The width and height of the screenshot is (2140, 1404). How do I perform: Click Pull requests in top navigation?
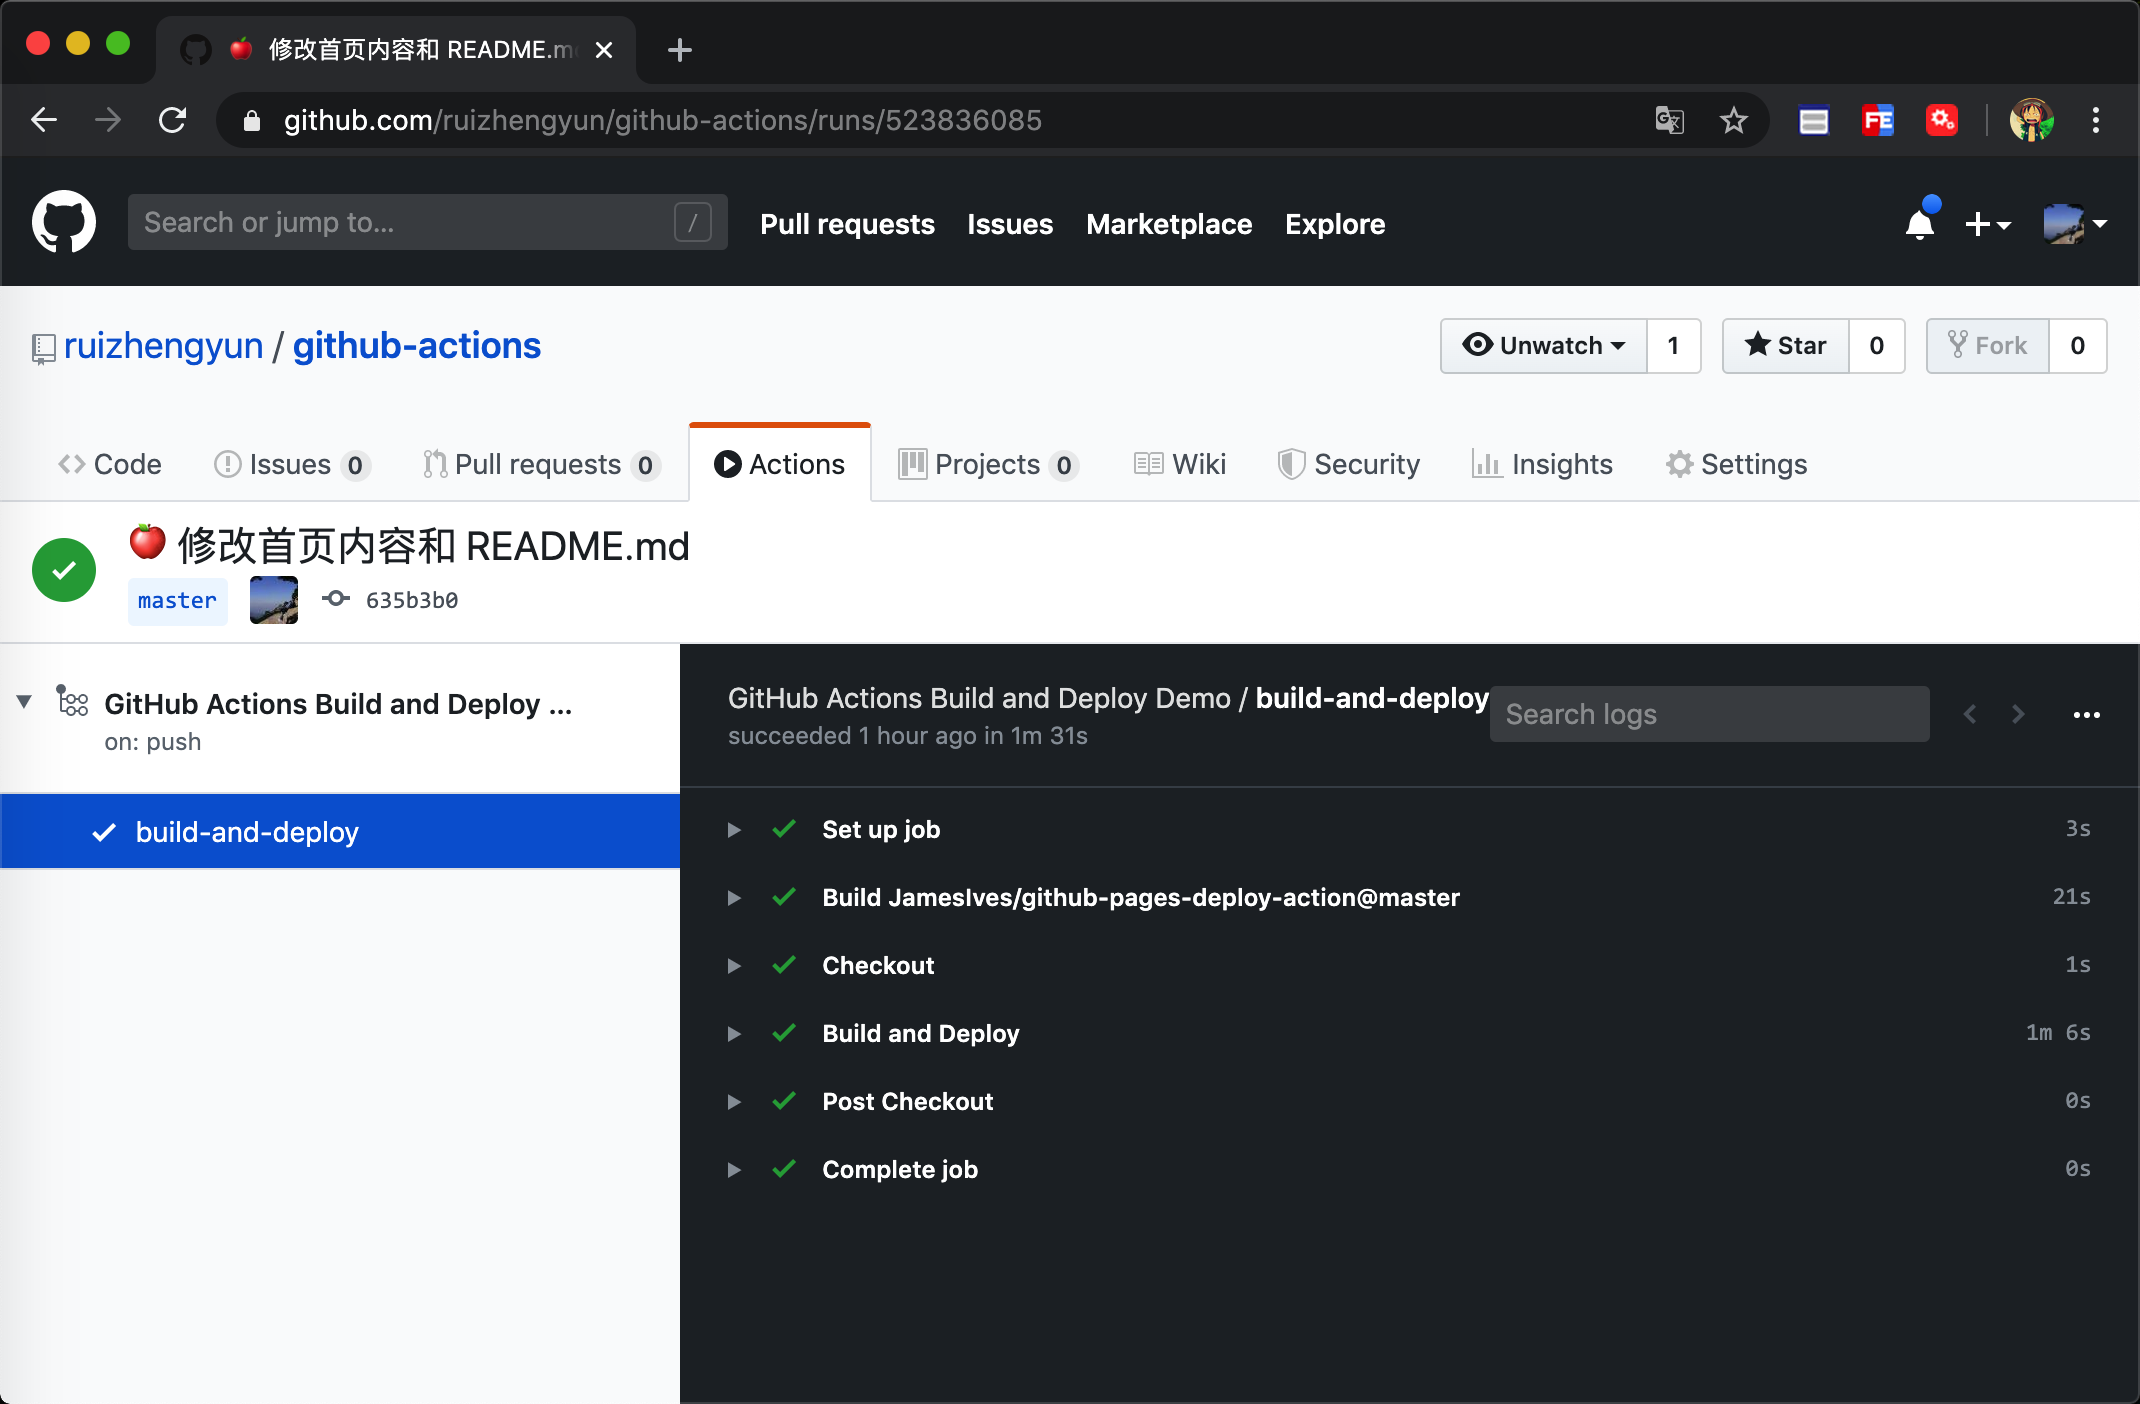[847, 224]
